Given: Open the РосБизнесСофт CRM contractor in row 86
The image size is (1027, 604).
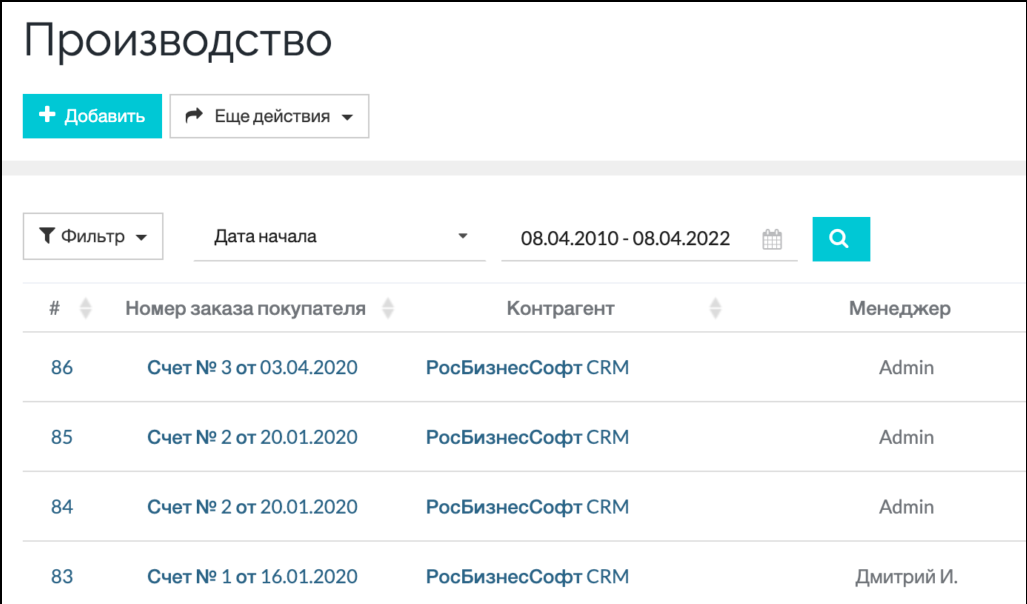Looking at the screenshot, I should pyautogui.click(x=527, y=367).
